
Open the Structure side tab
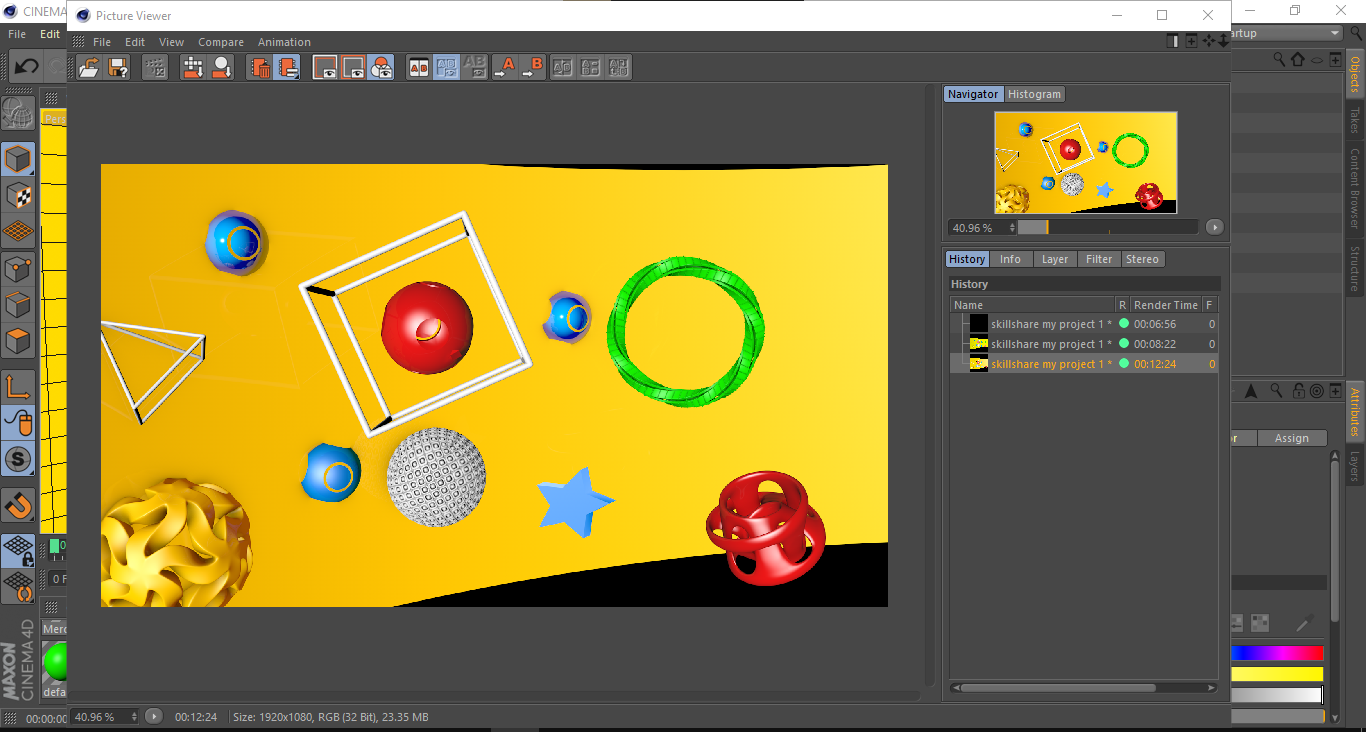1355,268
